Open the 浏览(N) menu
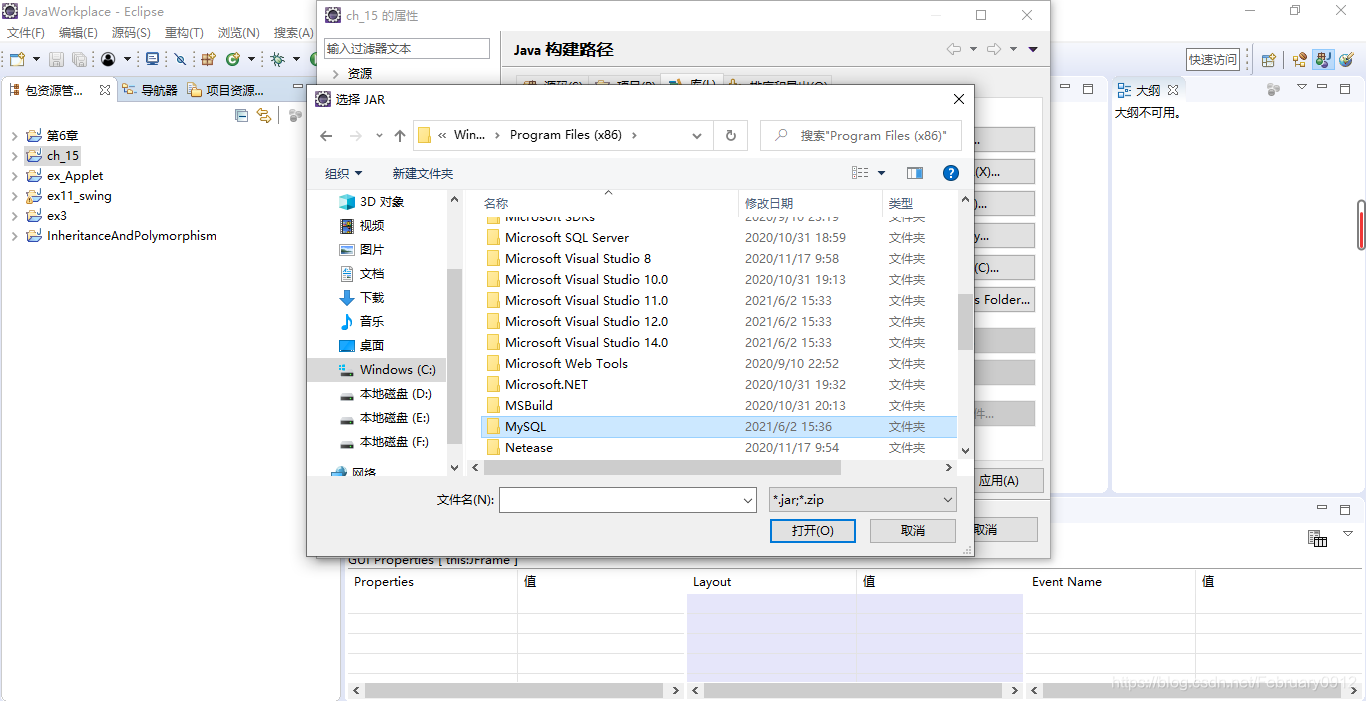Image resolution: width=1366 pixels, height=701 pixels. [x=238, y=33]
